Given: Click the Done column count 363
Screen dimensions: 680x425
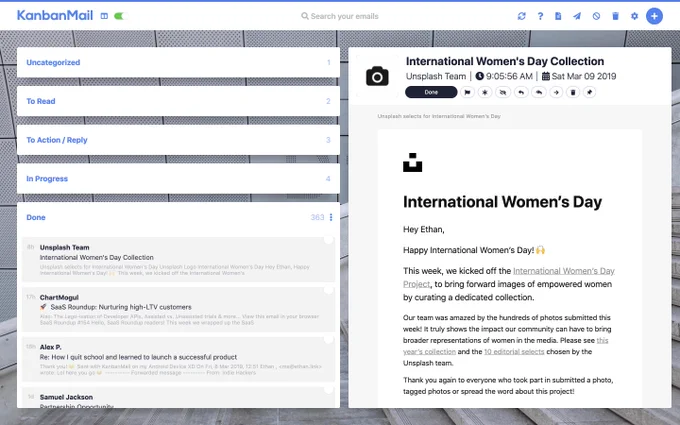Looking at the screenshot, I should [x=317, y=217].
